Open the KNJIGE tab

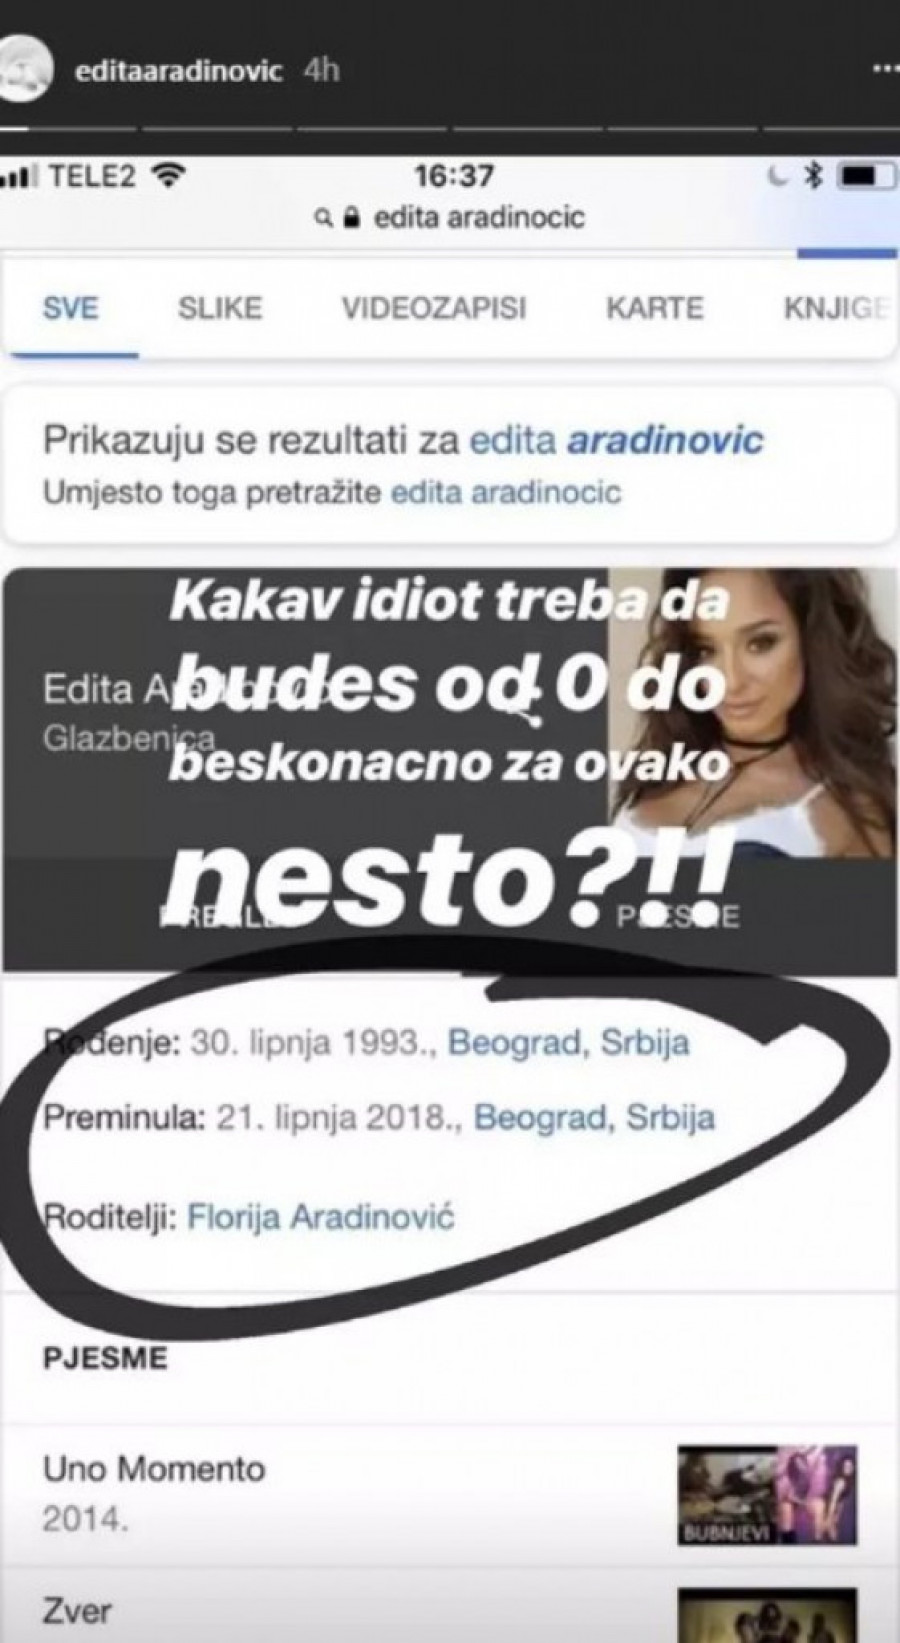(836, 308)
